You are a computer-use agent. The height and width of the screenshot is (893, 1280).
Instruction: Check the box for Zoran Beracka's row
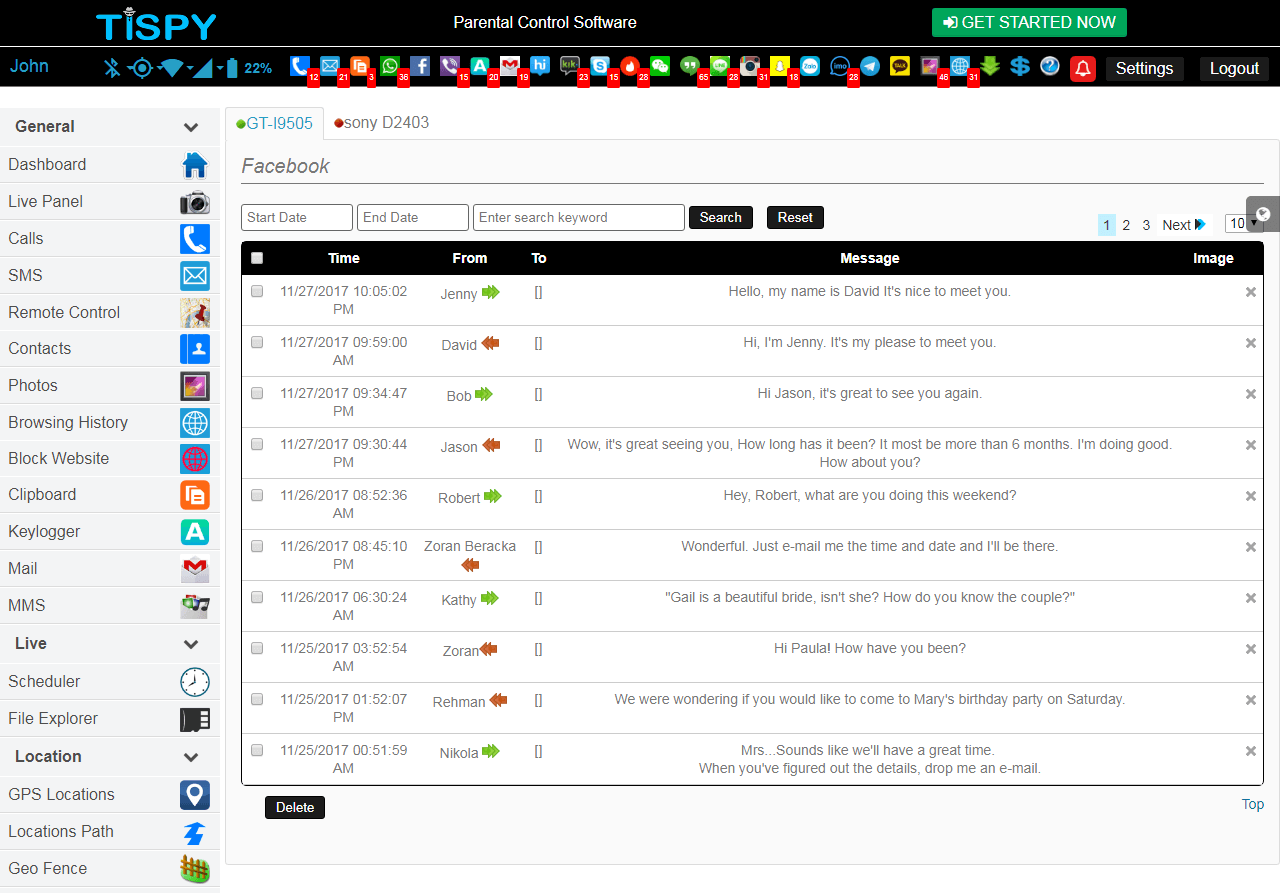pyautogui.click(x=257, y=546)
